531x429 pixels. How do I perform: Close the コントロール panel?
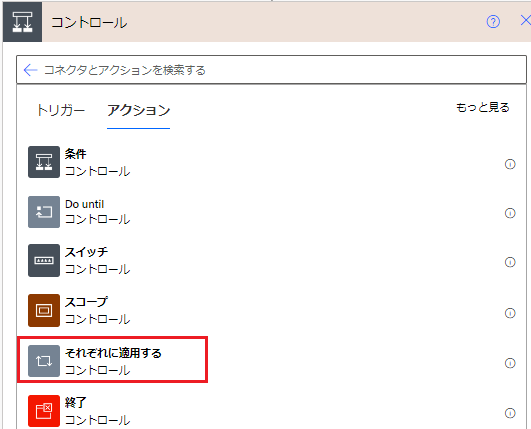click(x=525, y=21)
